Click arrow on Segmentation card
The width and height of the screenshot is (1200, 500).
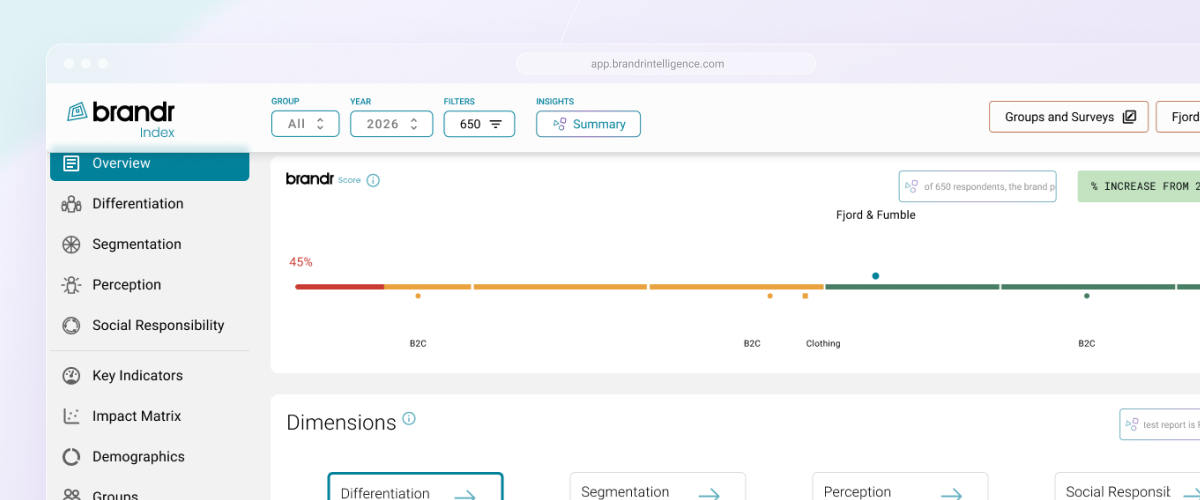[709, 494]
